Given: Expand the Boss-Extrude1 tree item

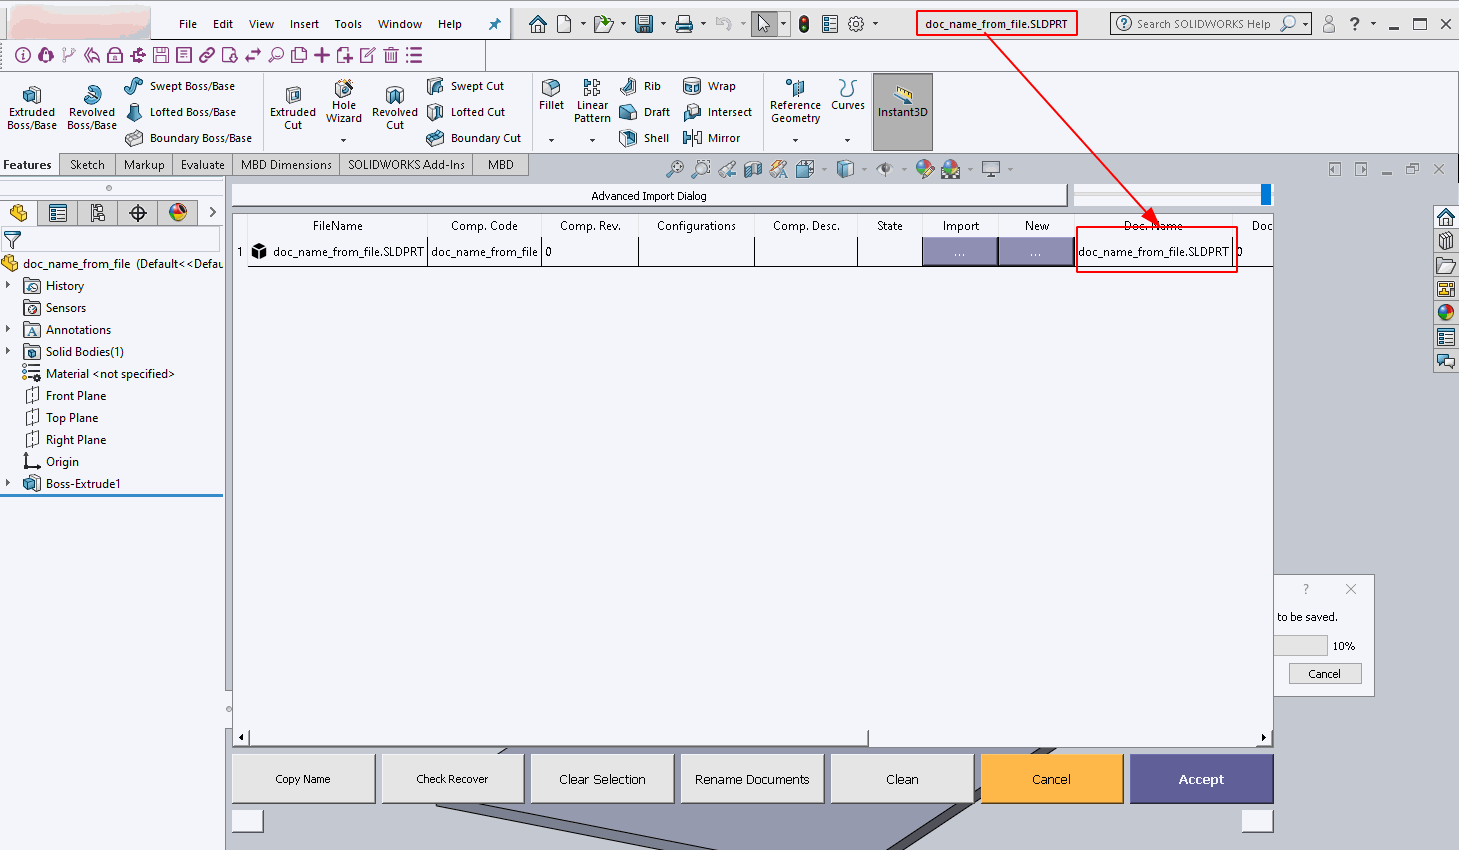Looking at the screenshot, I should [x=8, y=483].
